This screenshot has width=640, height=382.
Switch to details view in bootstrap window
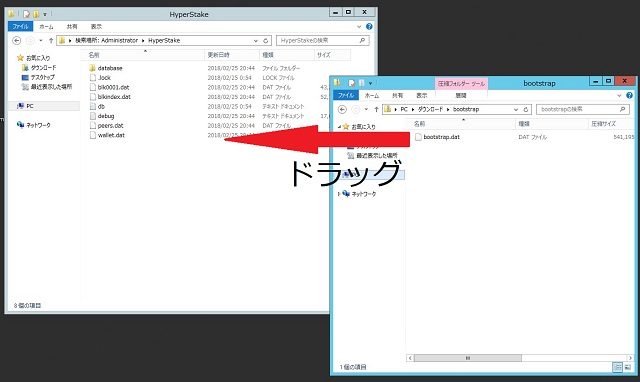pos(618,367)
